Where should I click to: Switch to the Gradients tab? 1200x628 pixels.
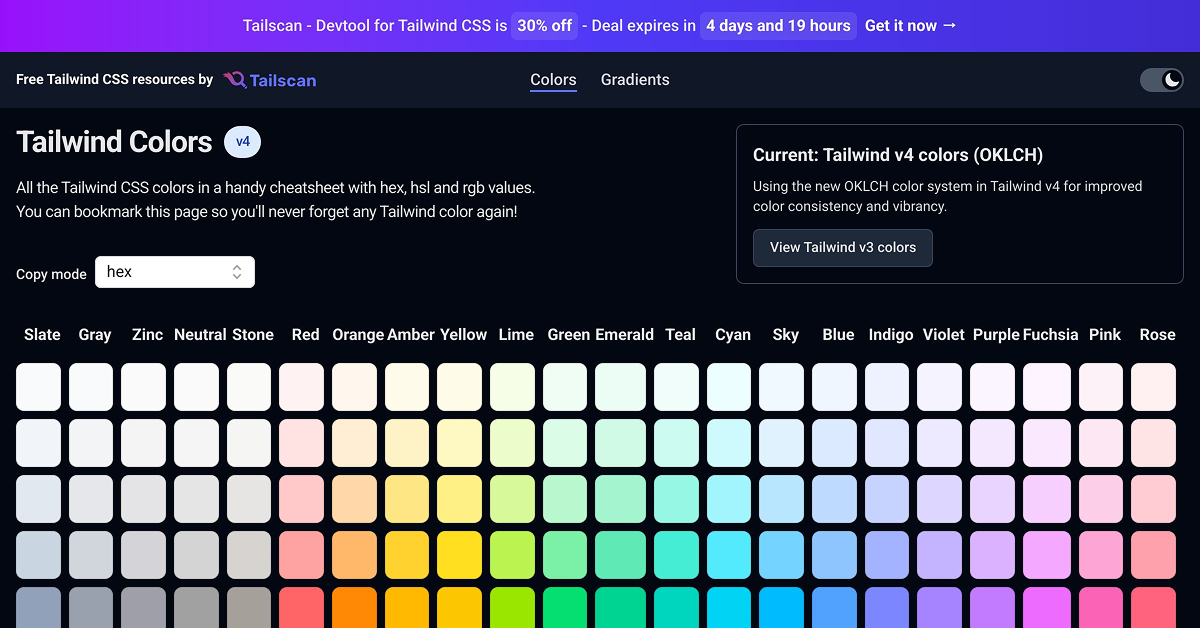click(x=635, y=79)
